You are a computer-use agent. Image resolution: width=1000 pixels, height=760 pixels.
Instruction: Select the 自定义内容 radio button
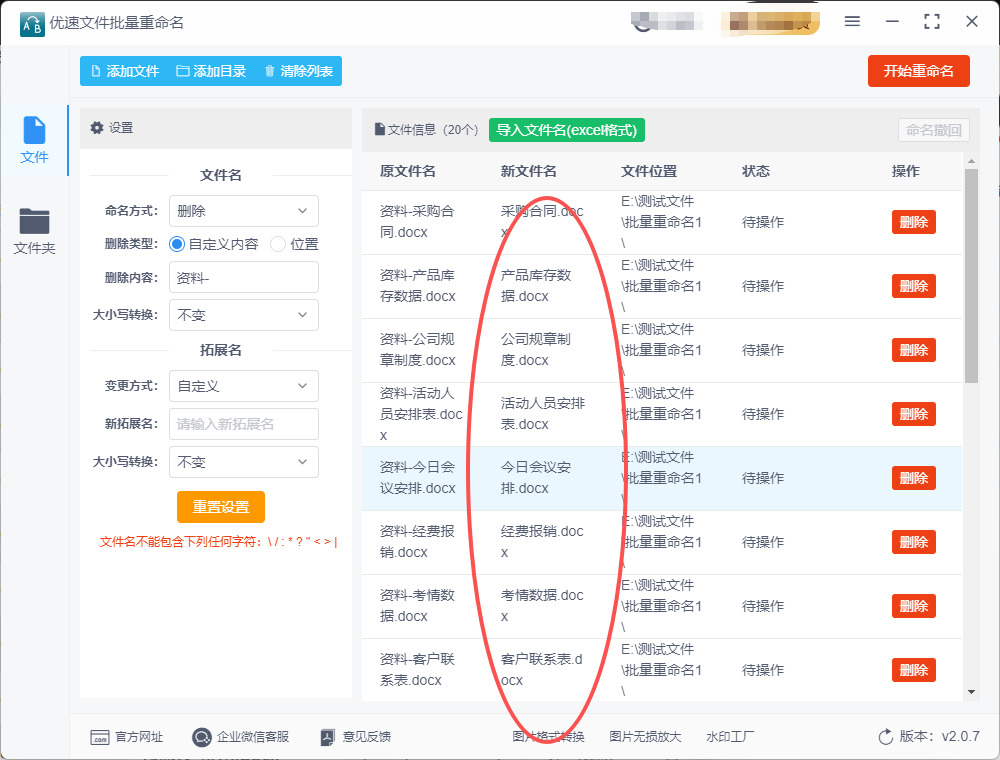(177, 244)
